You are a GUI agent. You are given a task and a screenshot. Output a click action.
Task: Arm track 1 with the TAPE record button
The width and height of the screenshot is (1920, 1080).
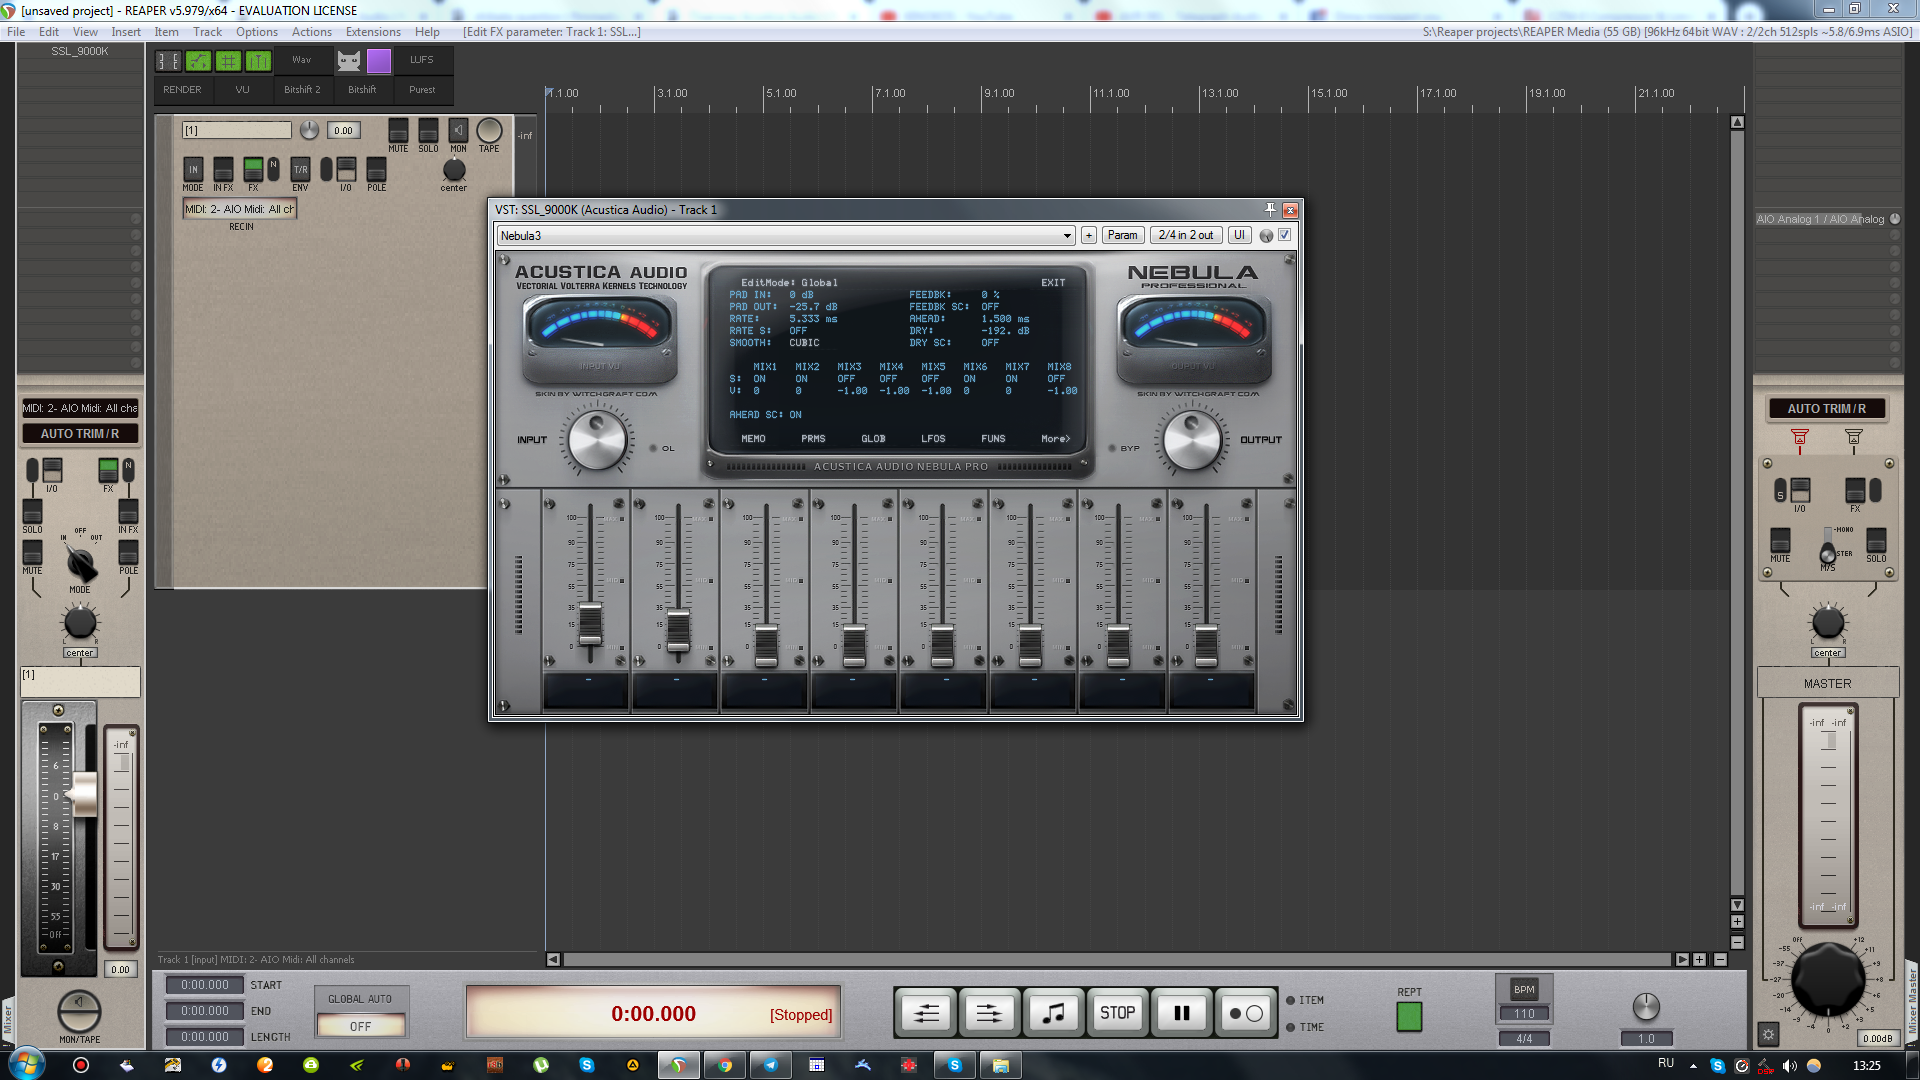click(x=489, y=132)
